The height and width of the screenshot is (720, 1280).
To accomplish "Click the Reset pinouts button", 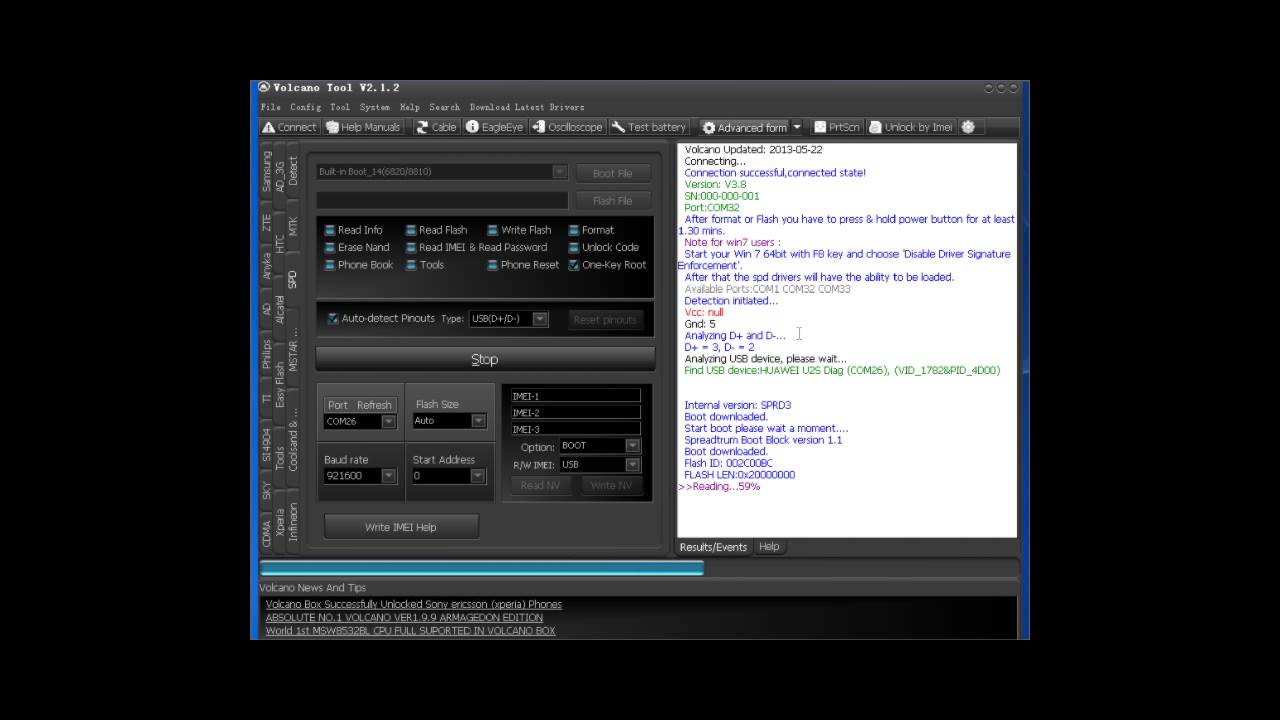I will (605, 320).
